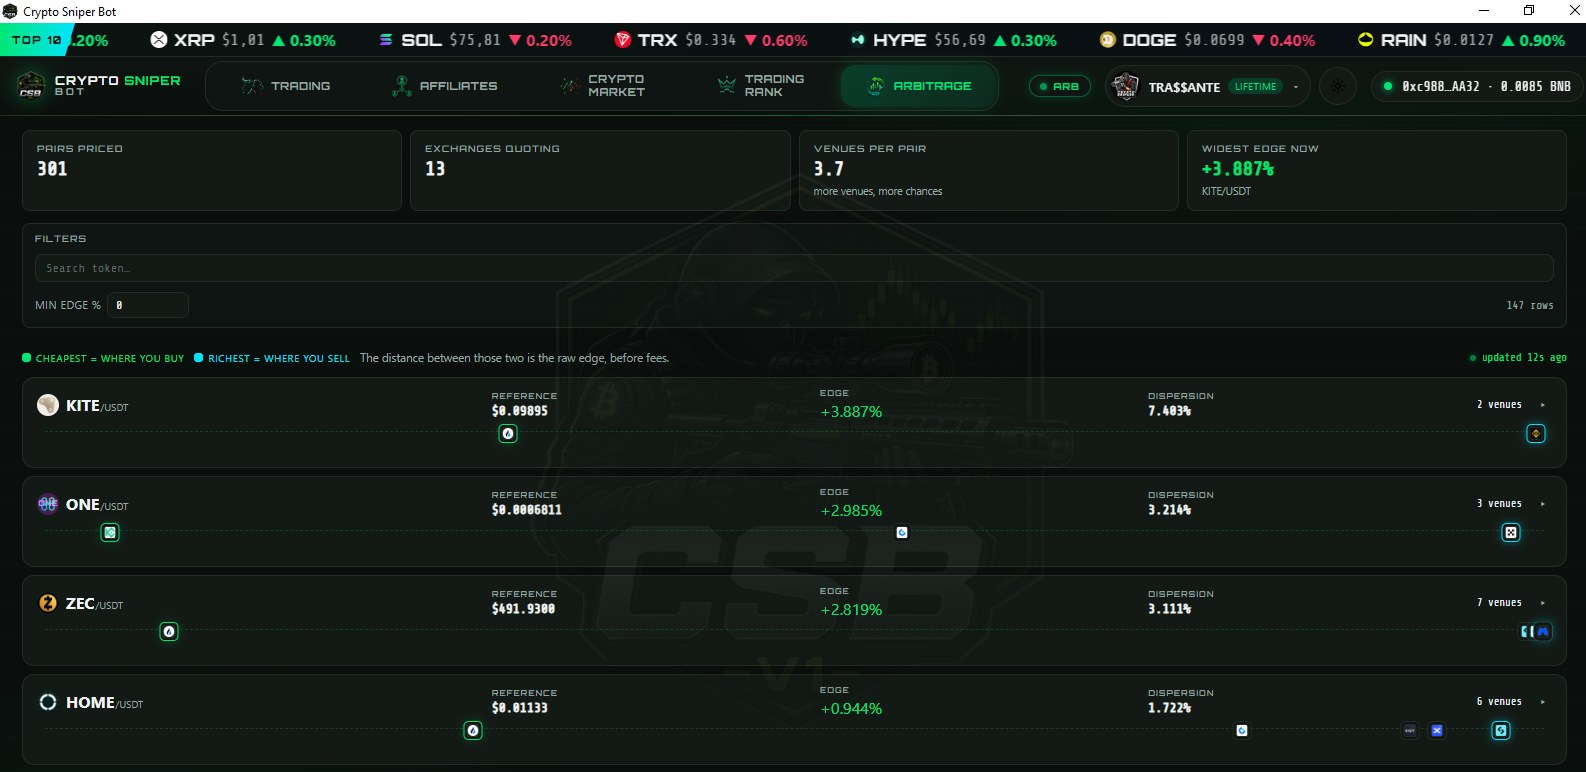Select ONE cheapest venue marker
Viewport: 1586px width, 772px height.
click(110, 533)
